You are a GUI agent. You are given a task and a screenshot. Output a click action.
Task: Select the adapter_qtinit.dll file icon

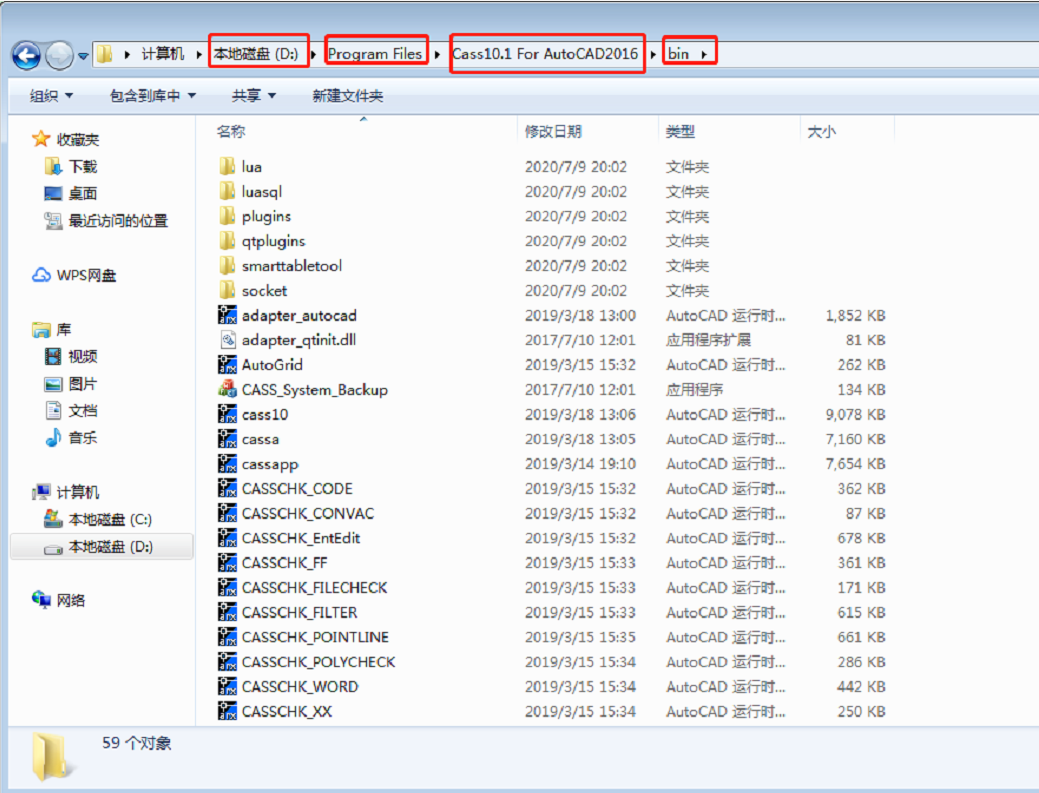click(227, 340)
